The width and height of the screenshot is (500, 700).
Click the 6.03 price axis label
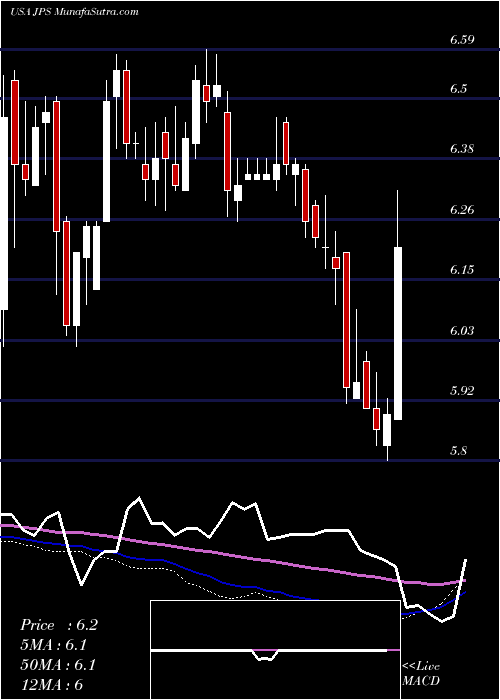click(x=462, y=331)
